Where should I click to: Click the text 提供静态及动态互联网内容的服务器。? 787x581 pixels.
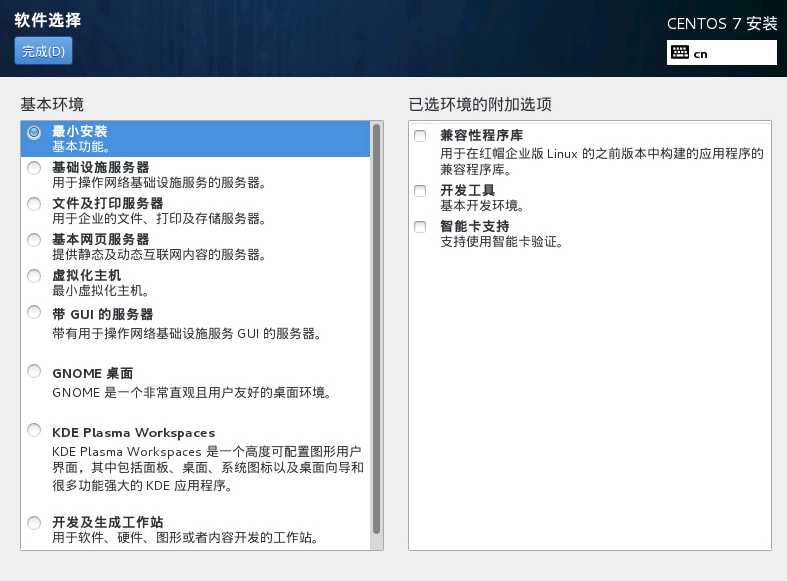(159, 255)
